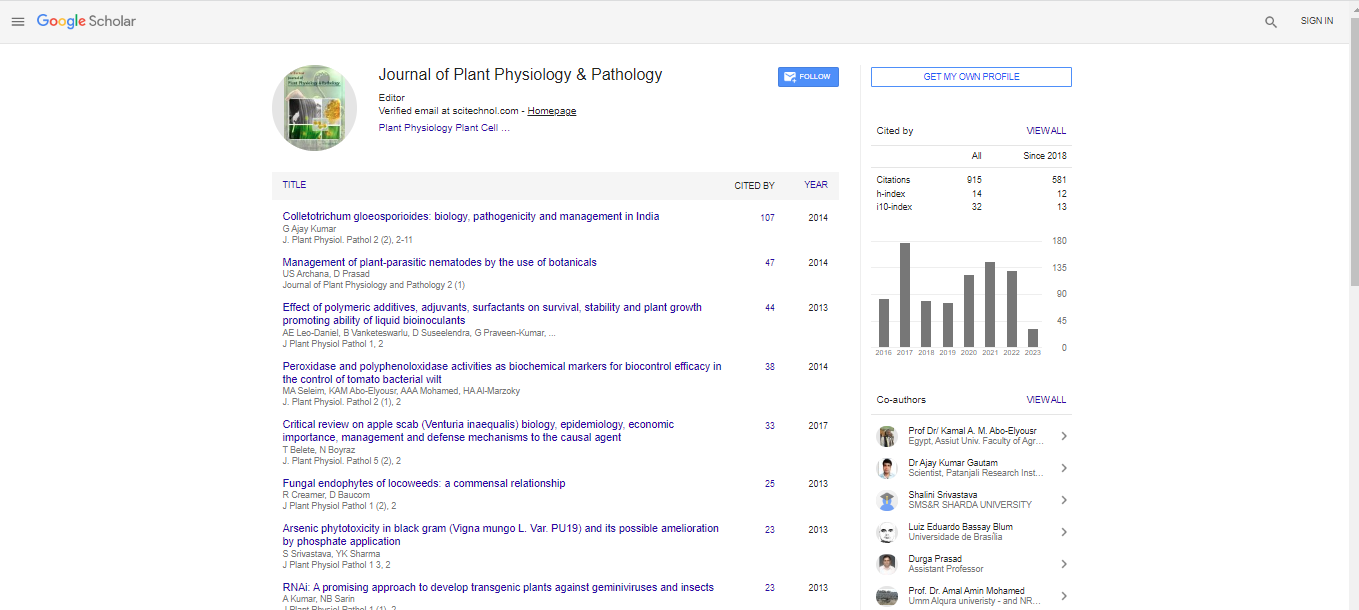Click Dr Ajay Kumar Gautam's avatar
The image size is (1359, 610).
(886, 468)
